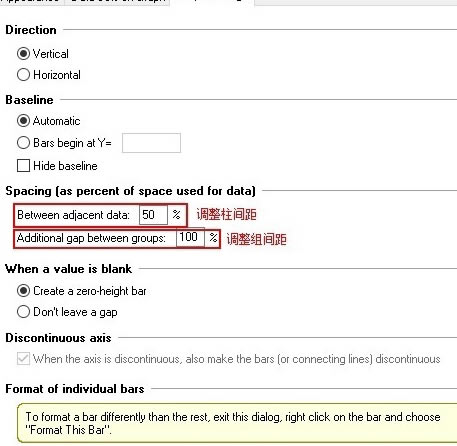The height and width of the screenshot is (446, 457).
Task: Click the 'Hide baseline' label text
Action: (x=65, y=166)
